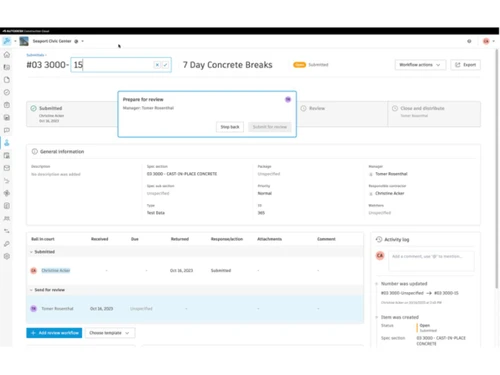
Task: Open the Forms clipboard icon in the sidebar
Action: click(7, 105)
